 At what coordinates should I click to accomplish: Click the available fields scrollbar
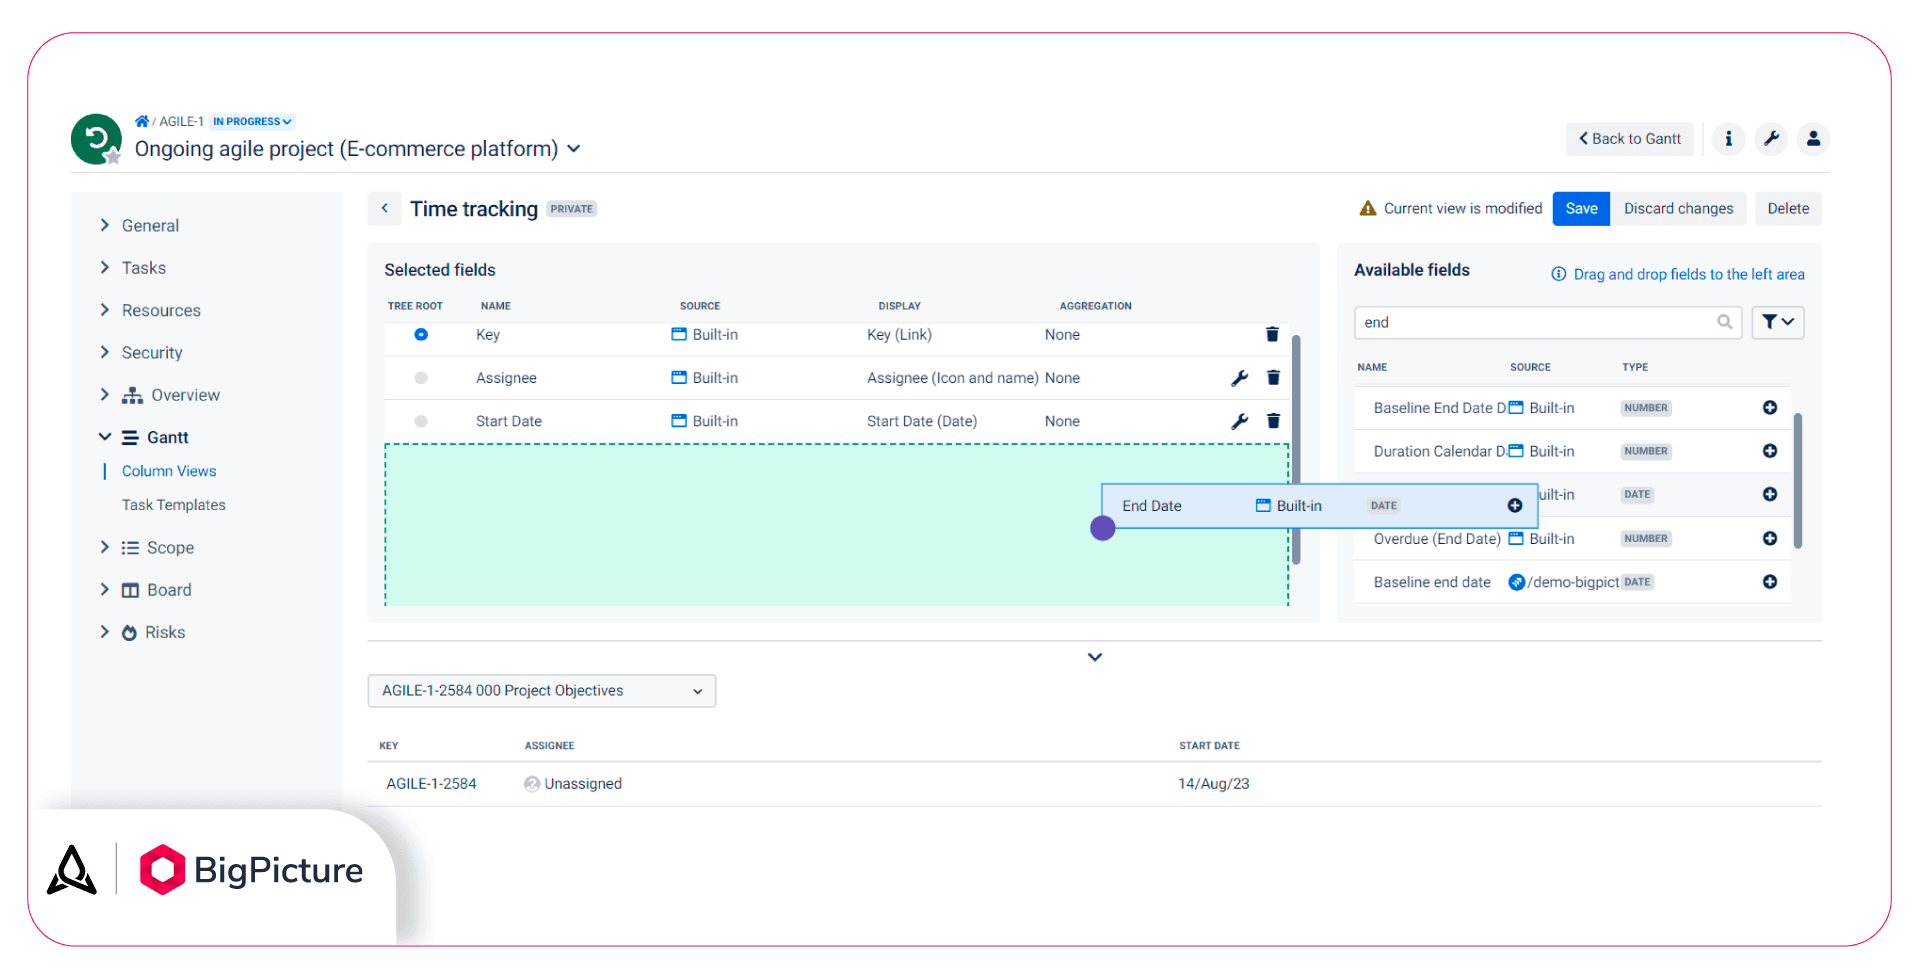tap(1797, 480)
